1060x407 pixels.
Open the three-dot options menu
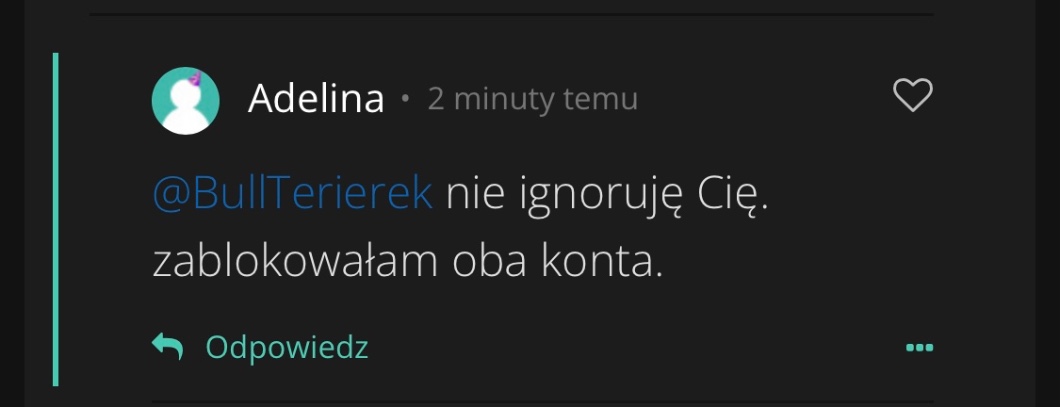[x=919, y=348]
